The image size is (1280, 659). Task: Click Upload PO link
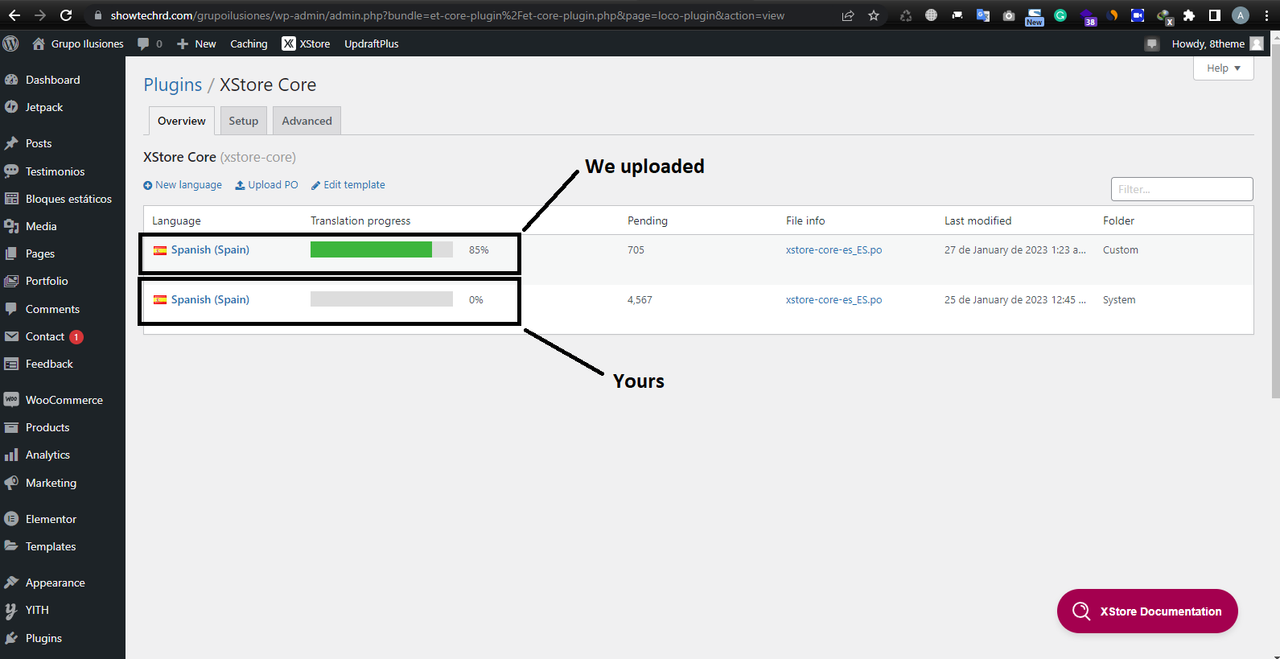tap(267, 185)
